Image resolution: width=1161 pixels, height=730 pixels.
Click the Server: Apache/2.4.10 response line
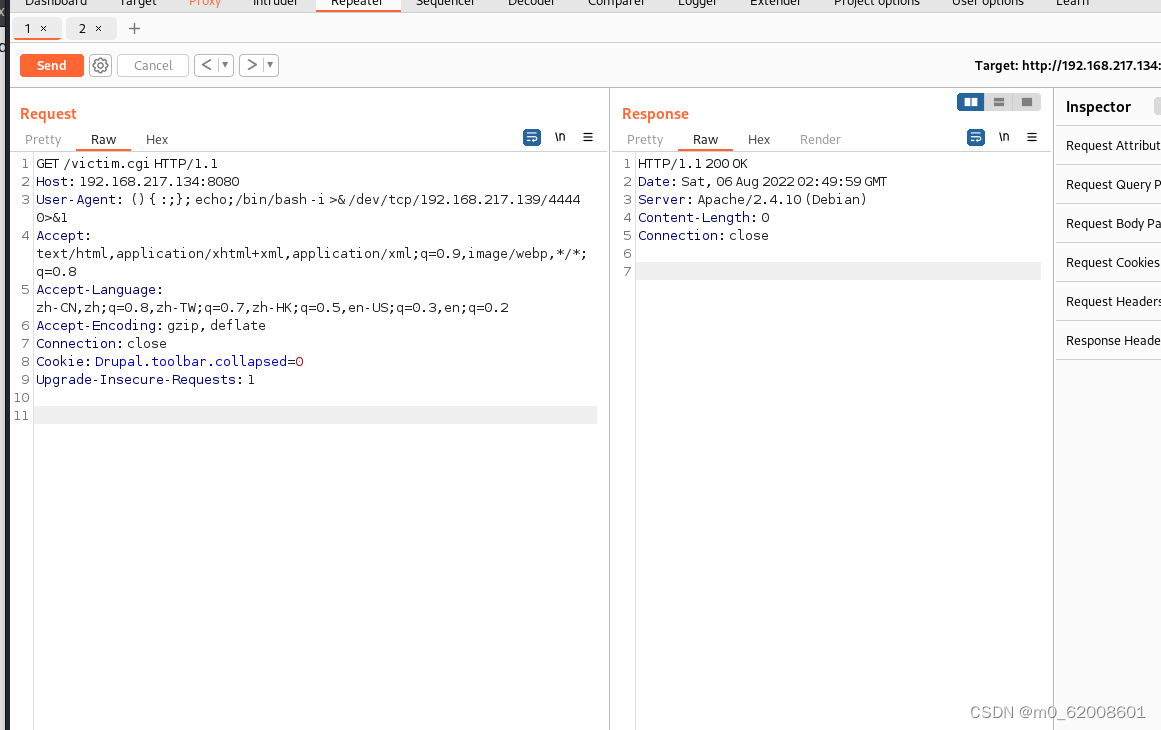[x=752, y=199]
